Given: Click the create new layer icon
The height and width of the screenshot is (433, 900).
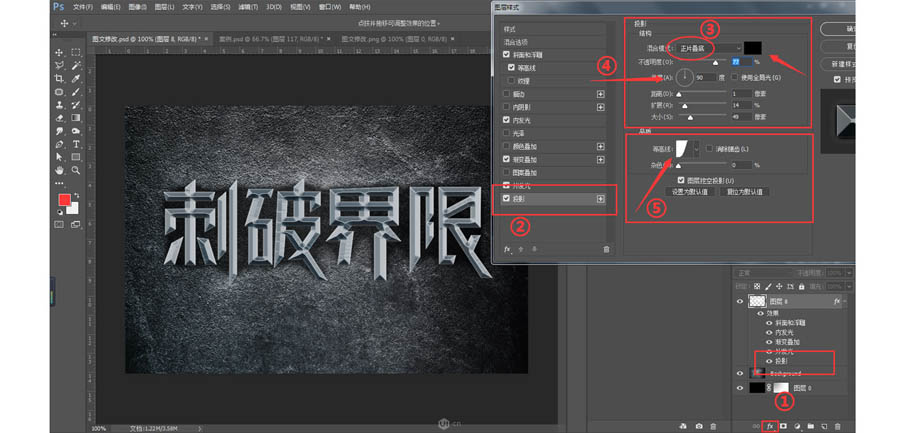Looking at the screenshot, I should point(824,426).
